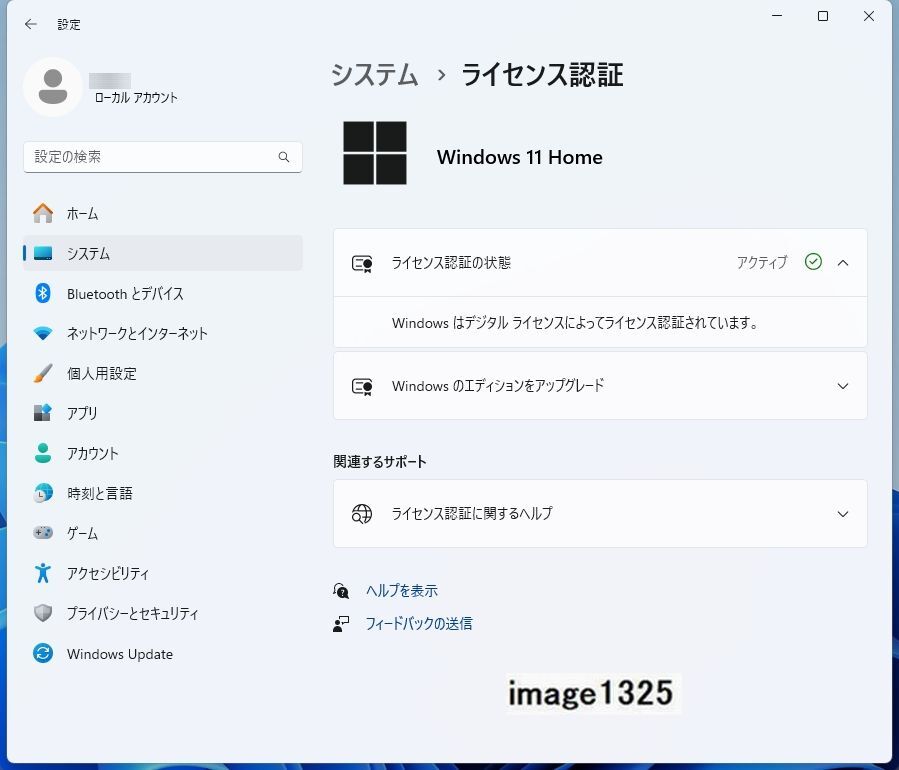The image size is (899, 770).
Task: Collapse the ライセンス認証の状態 section
Action: click(843, 263)
